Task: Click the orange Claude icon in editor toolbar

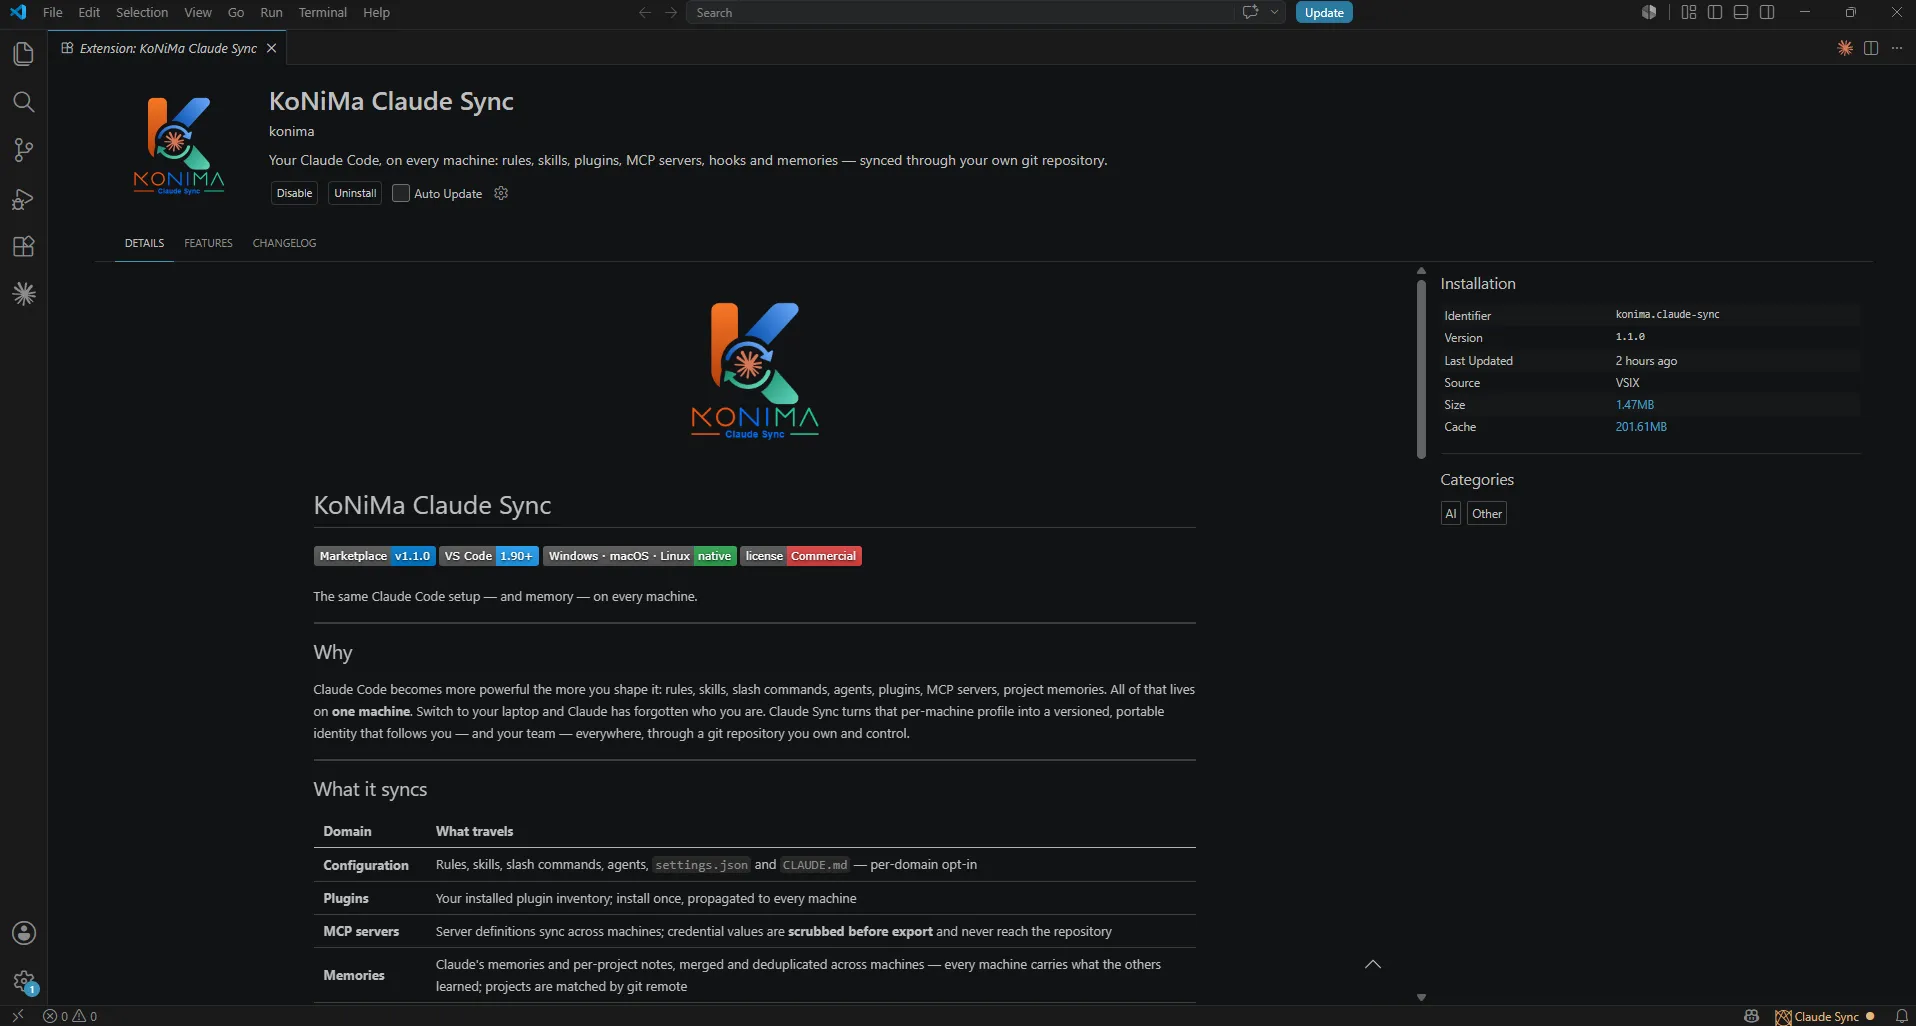Action: pos(1845,48)
